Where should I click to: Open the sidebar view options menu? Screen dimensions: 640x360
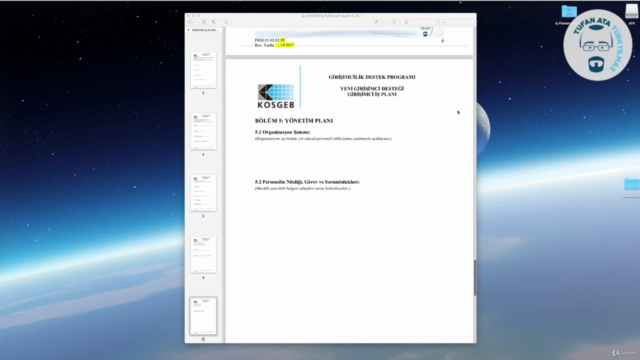coord(192,22)
